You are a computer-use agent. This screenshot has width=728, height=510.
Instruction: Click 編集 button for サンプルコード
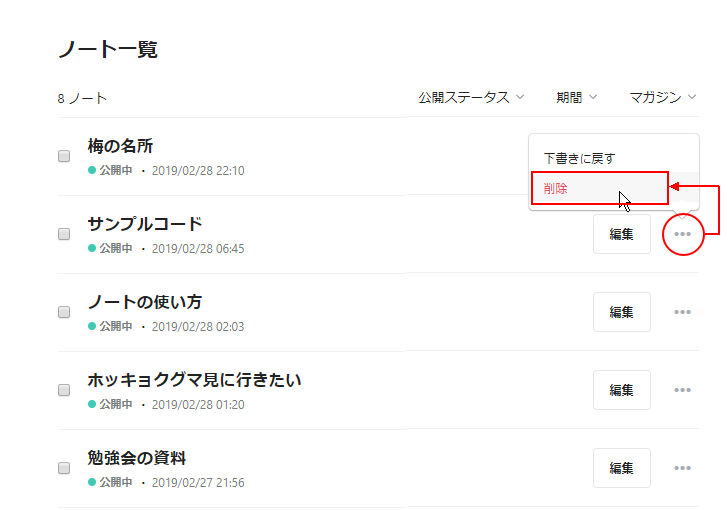pyautogui.click(x=622, y=234)
